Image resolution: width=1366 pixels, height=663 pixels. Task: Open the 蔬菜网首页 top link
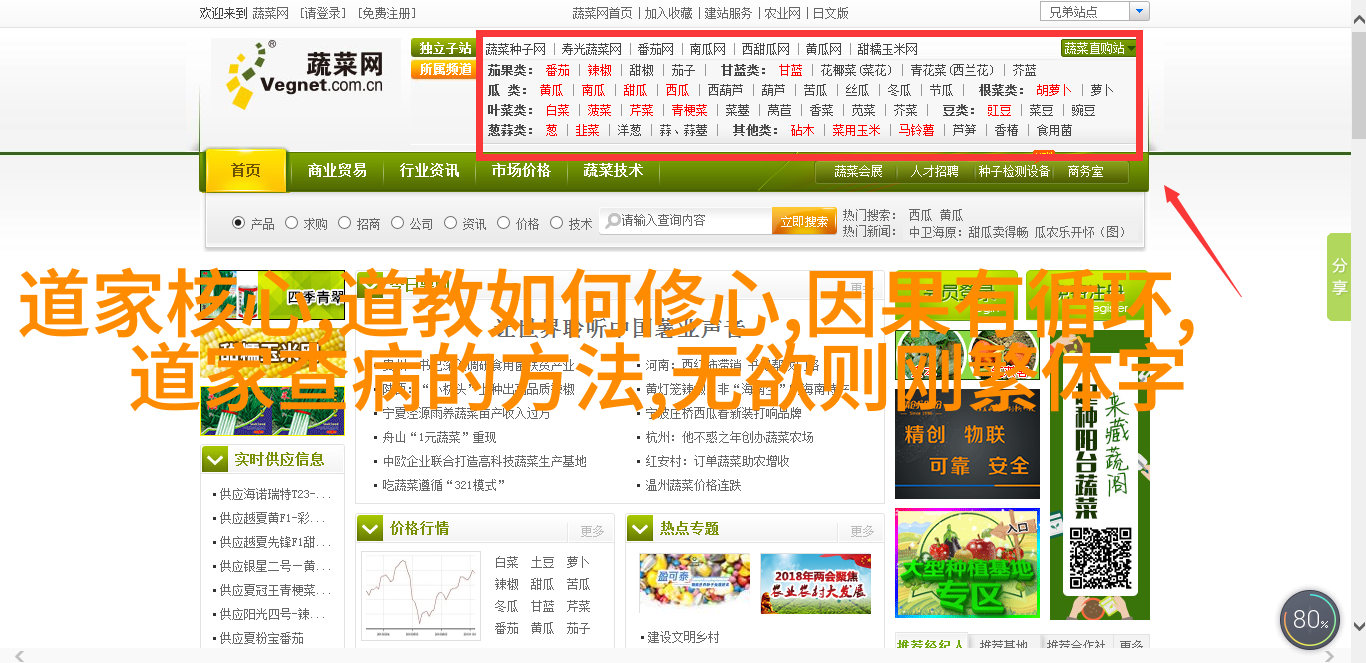(602, 13)
